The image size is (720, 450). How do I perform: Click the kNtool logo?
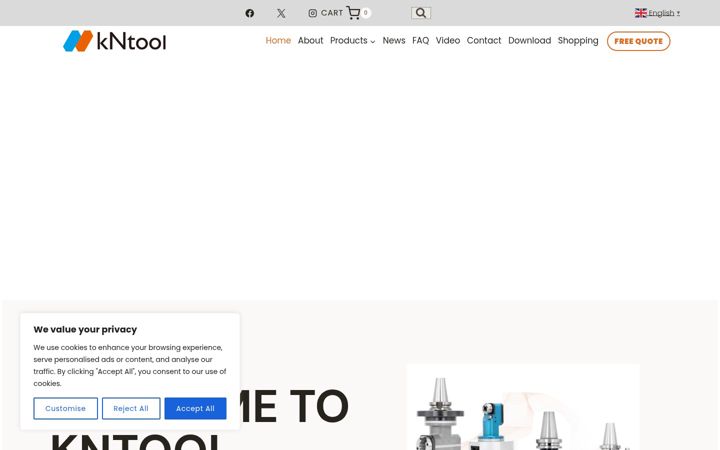tap(115, 41)
